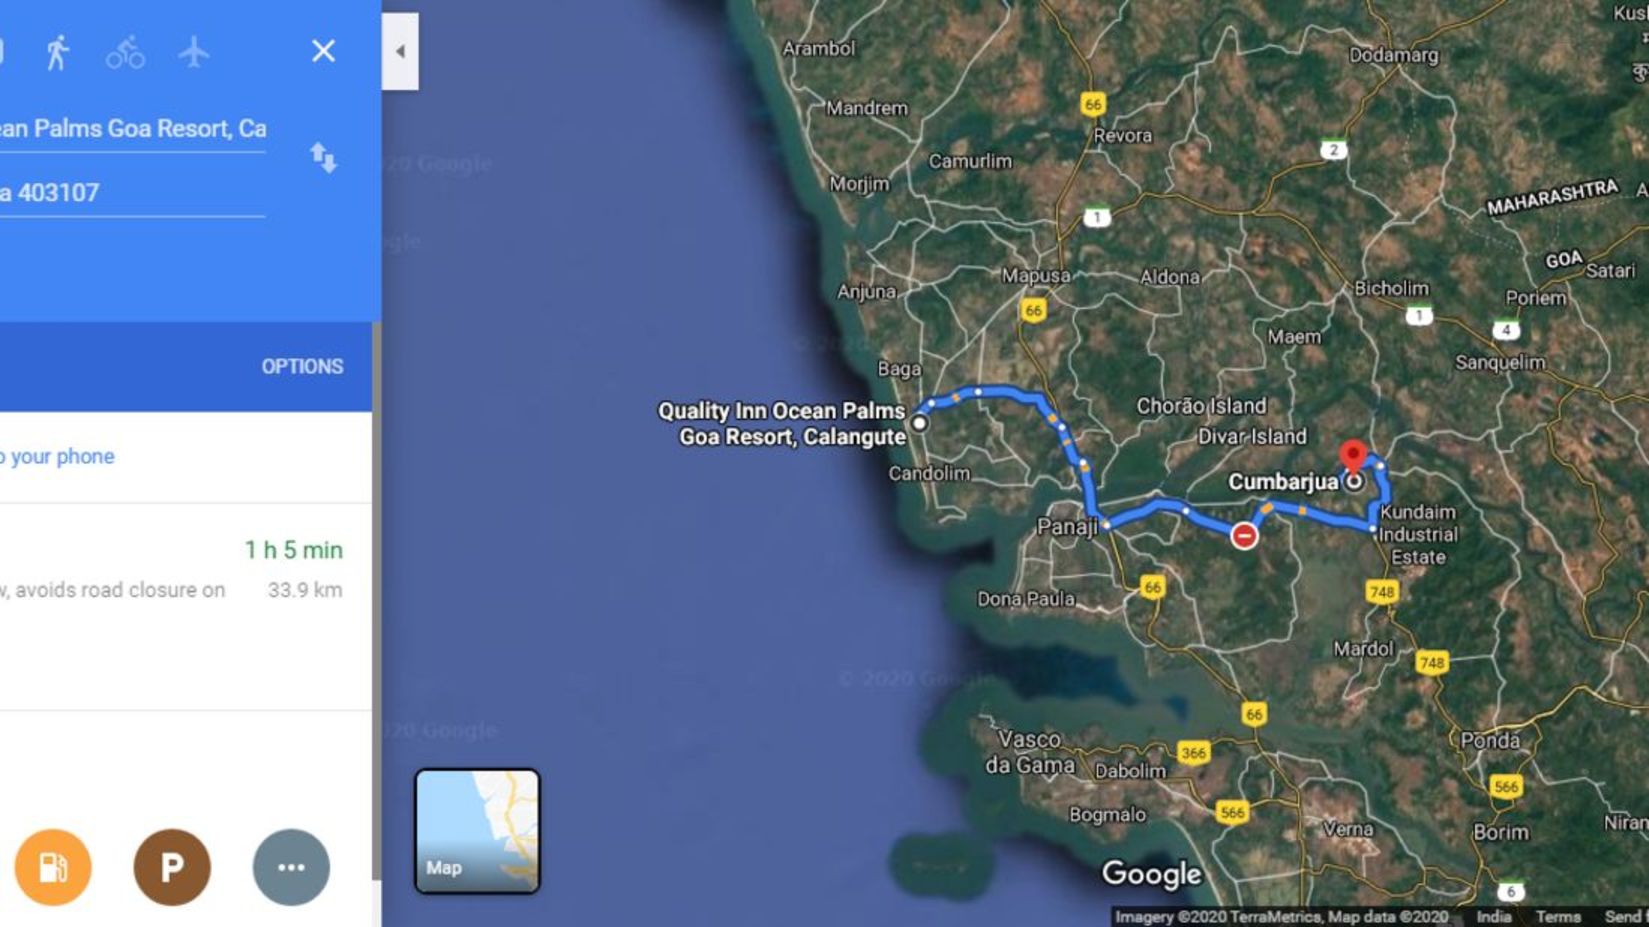Image resolution: width=1649 pixels, height=927 pixels.
Task: Search for gas stations nearby
Action: tap(53, 867)
